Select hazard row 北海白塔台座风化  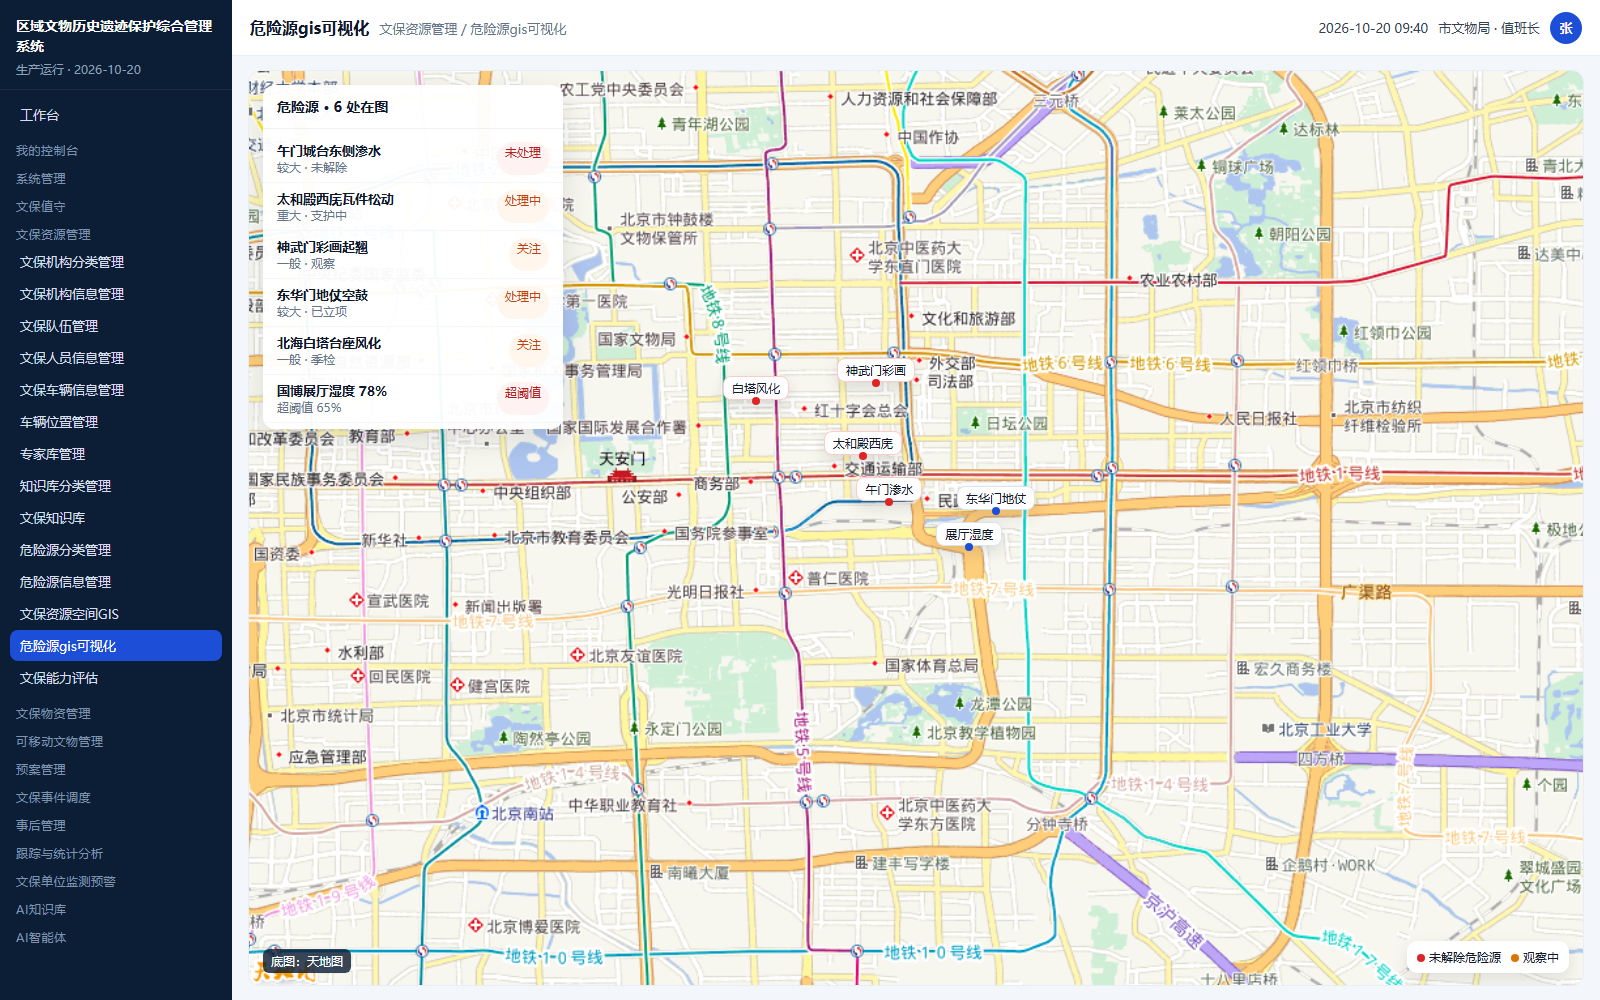413,350
